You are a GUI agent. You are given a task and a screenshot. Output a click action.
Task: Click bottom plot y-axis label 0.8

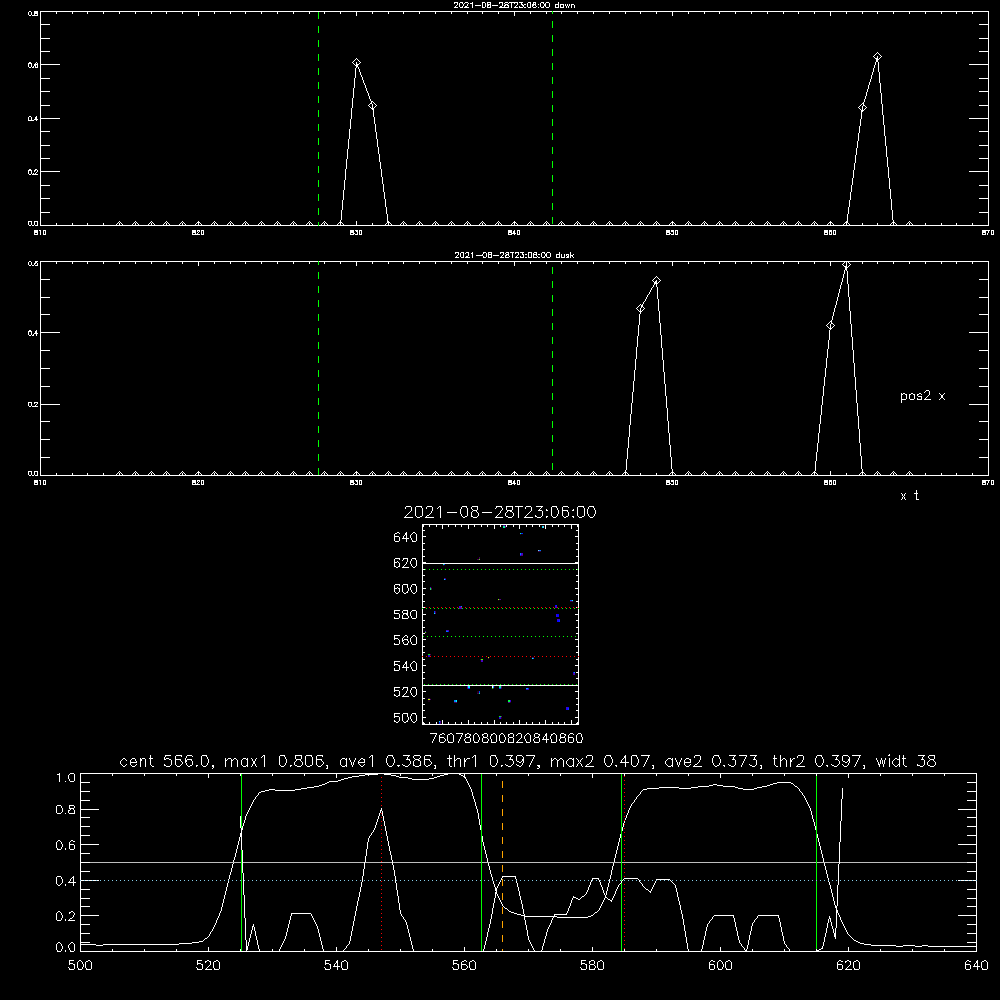(x=66, y=810)
